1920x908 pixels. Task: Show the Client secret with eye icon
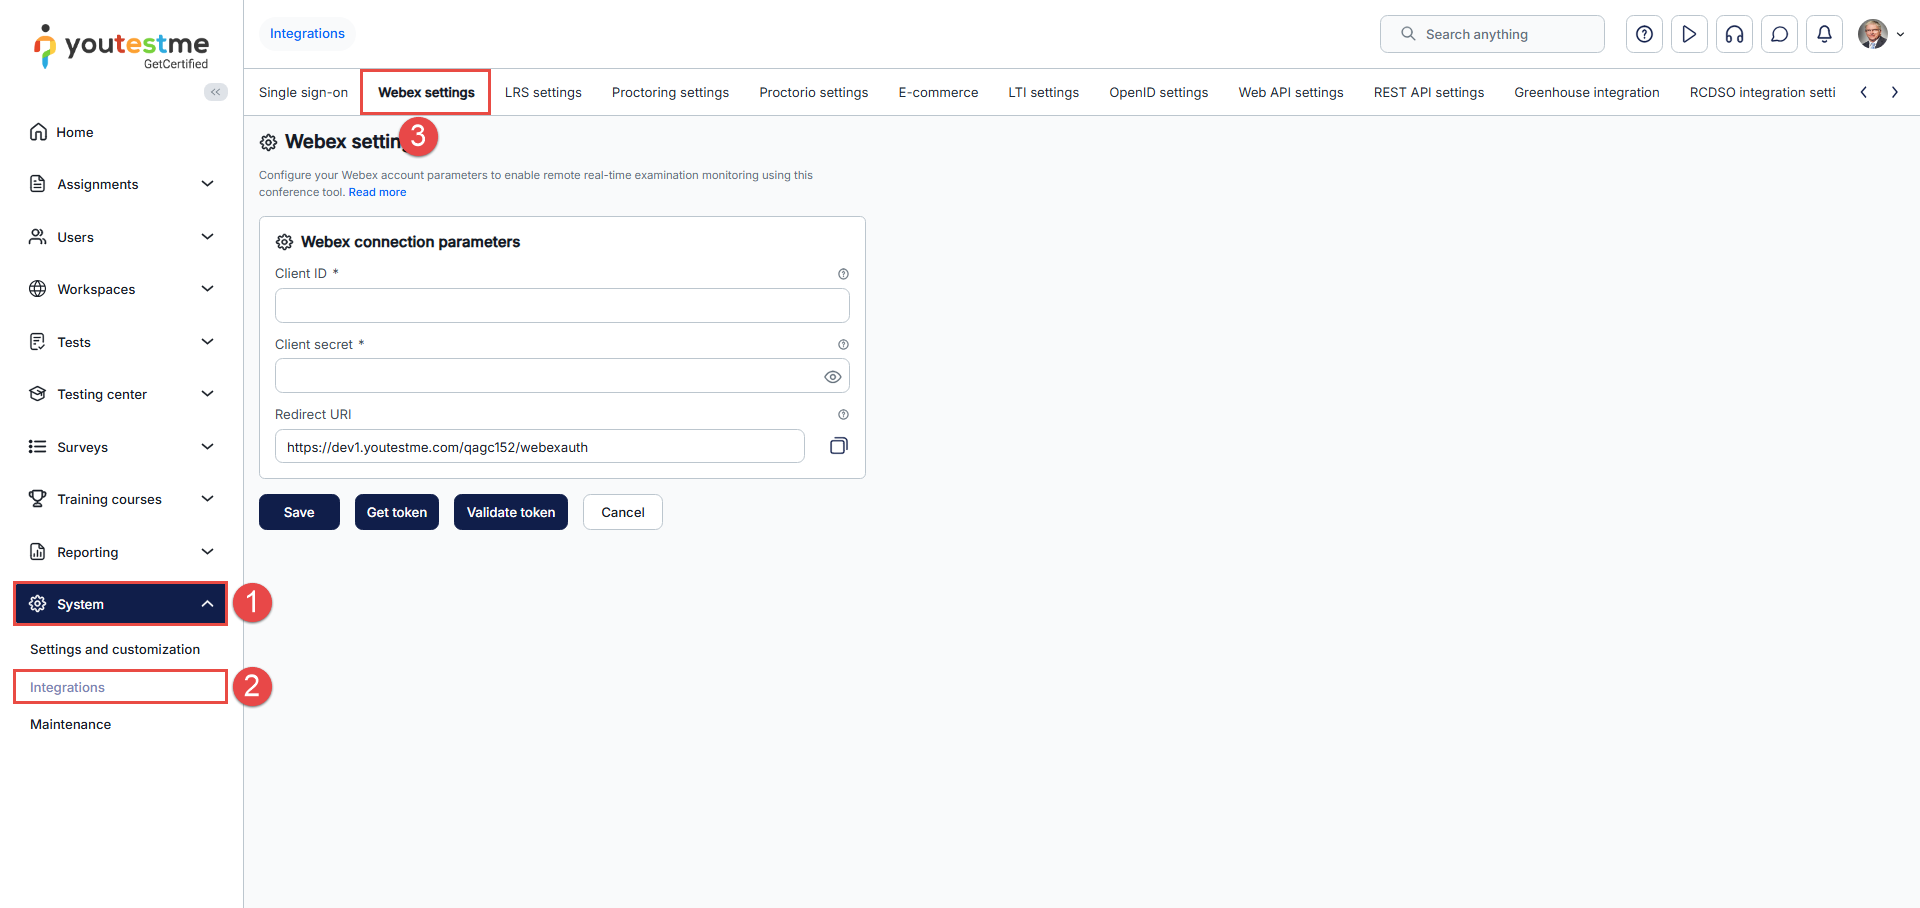point(832,377)
